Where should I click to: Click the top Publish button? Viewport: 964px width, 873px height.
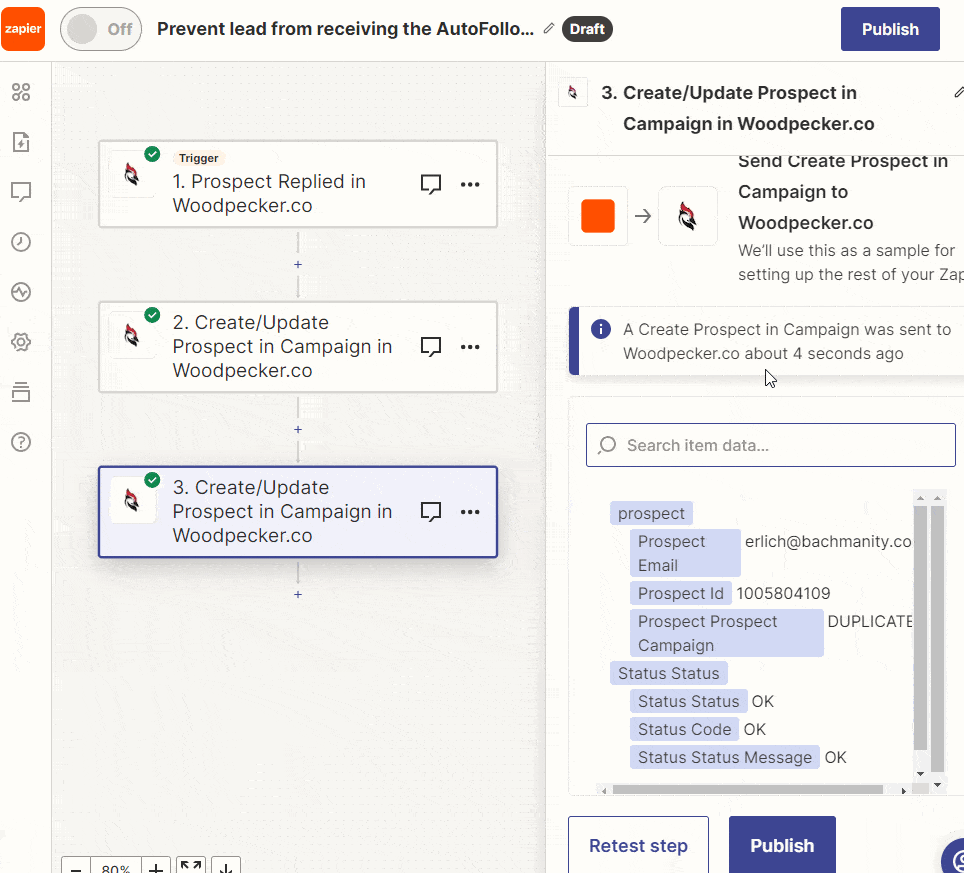tap(890, 29)
